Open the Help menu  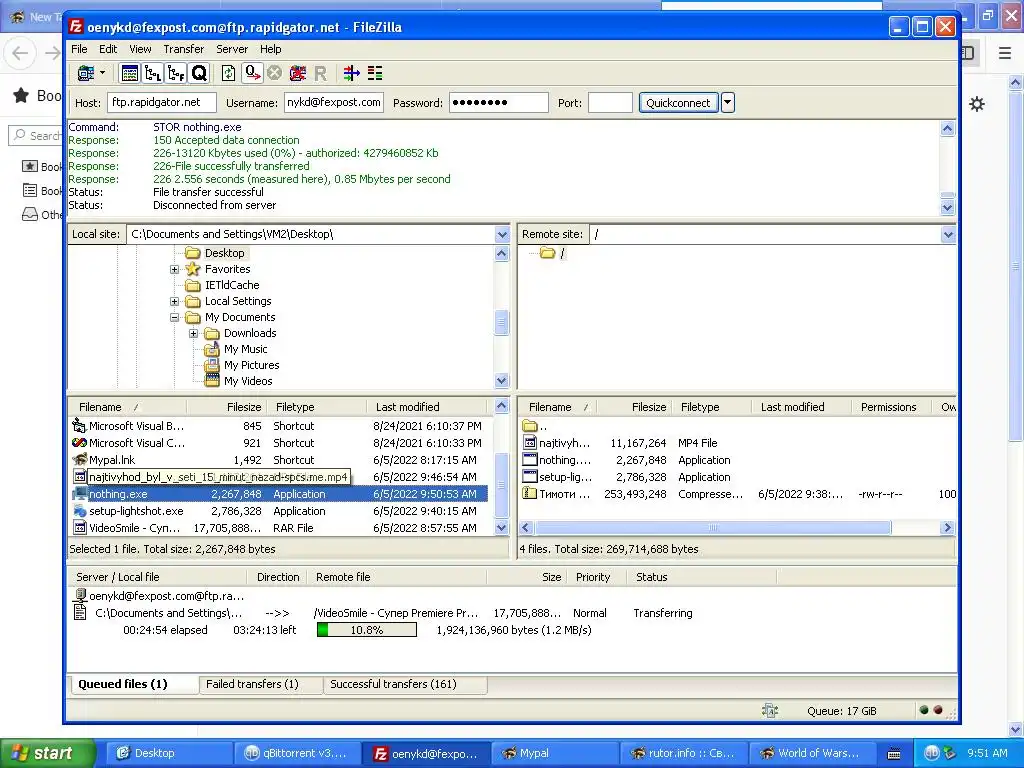[x=270, y=49]
